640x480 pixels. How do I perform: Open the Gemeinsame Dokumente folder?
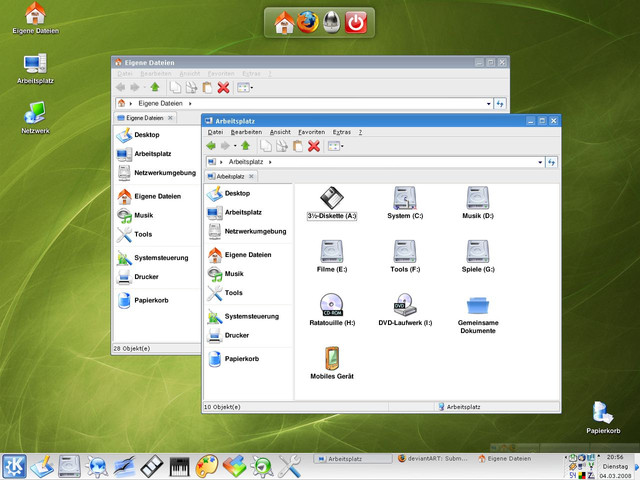(477, 304)
